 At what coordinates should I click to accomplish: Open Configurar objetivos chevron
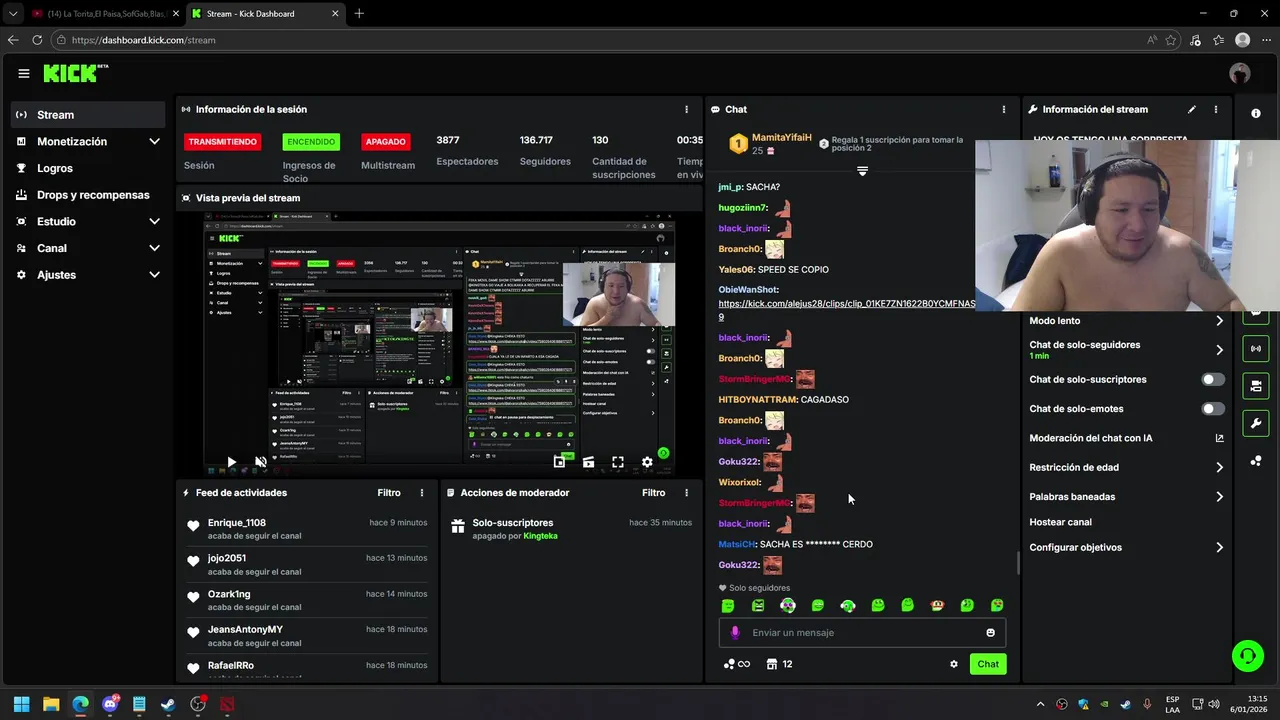(1219, 547)
